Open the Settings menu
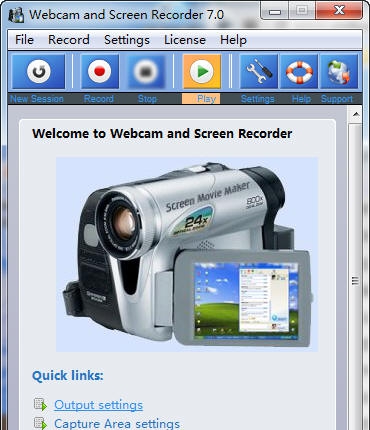370x430 pixels. click(127, 40)
